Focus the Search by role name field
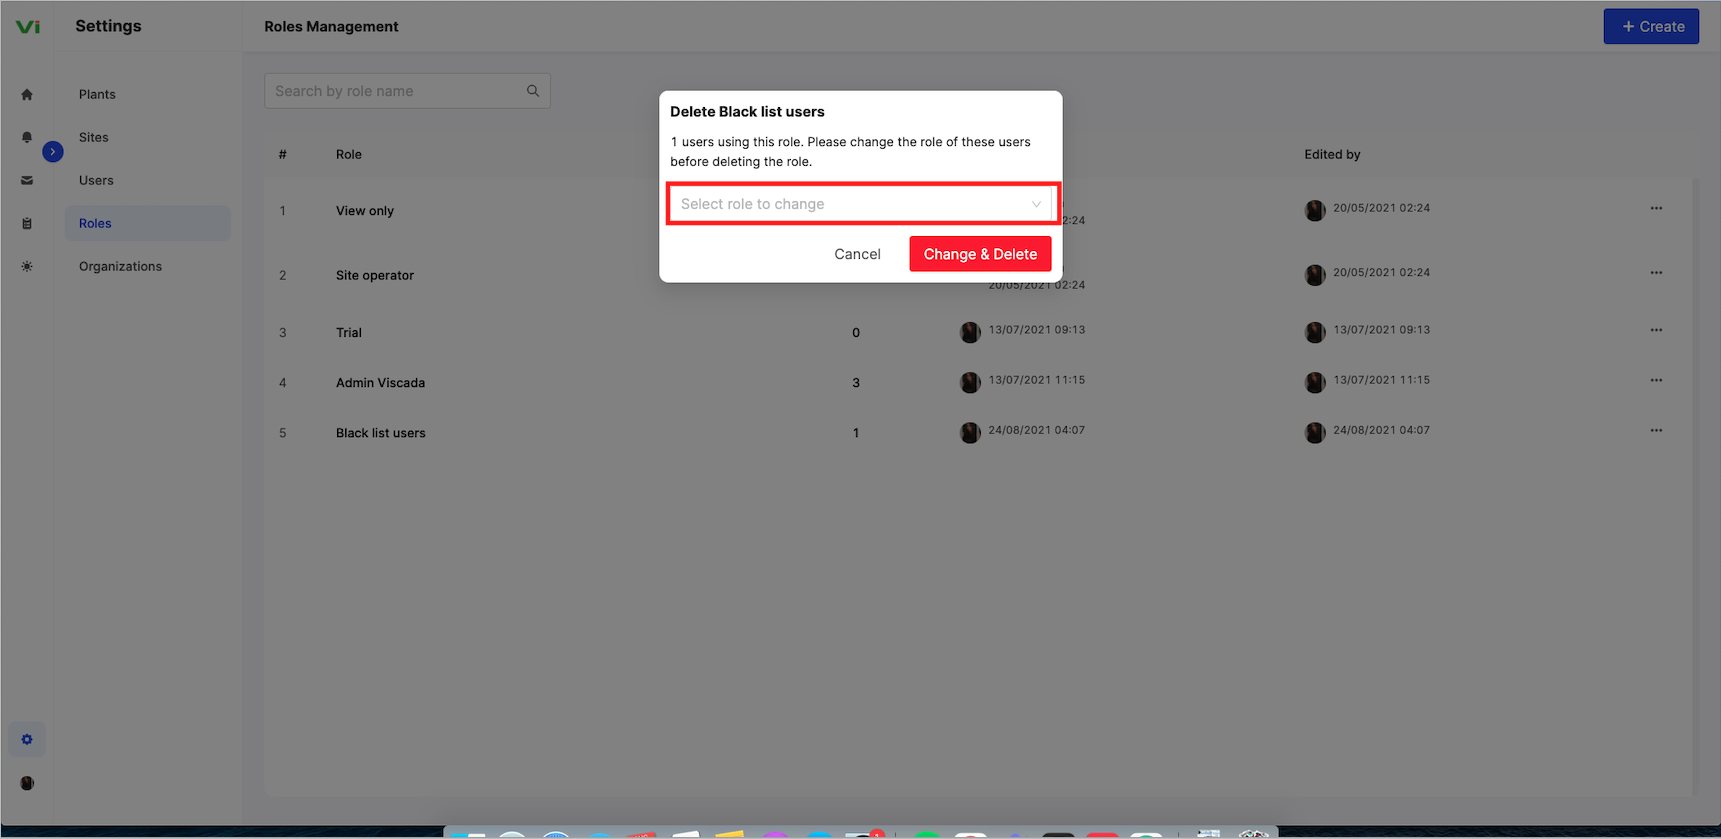 click(x=407, y=91)
